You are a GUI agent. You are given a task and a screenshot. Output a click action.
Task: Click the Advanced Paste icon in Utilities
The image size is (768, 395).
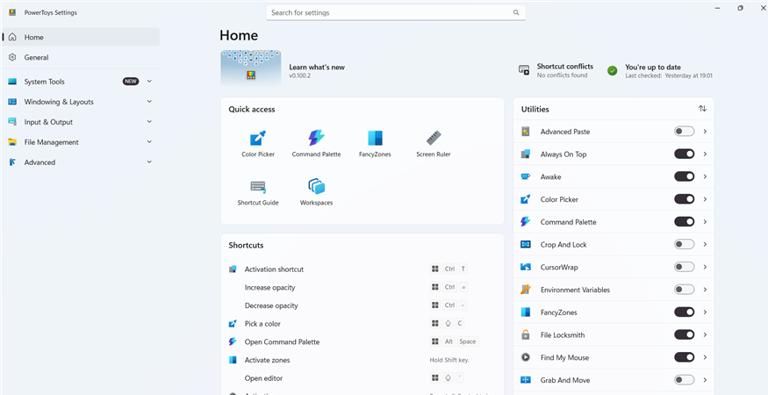click(526, 131)
